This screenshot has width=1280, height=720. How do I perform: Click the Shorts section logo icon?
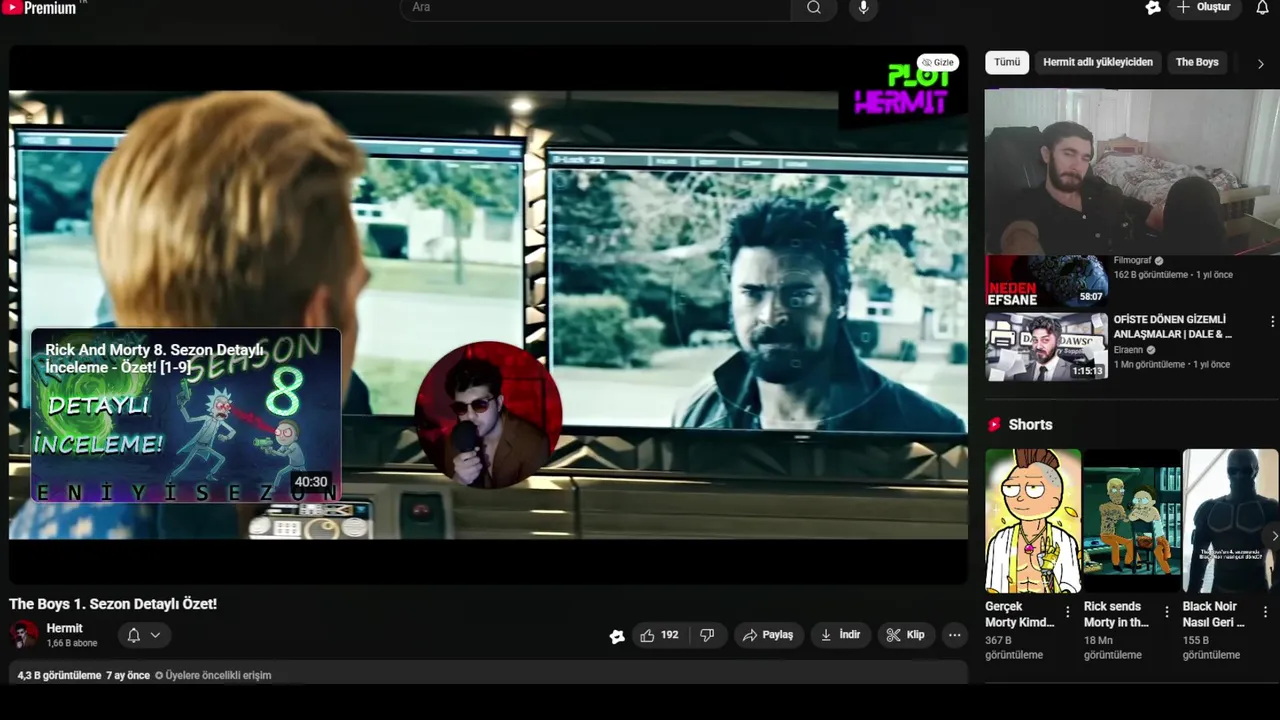[x=994, y=425]
